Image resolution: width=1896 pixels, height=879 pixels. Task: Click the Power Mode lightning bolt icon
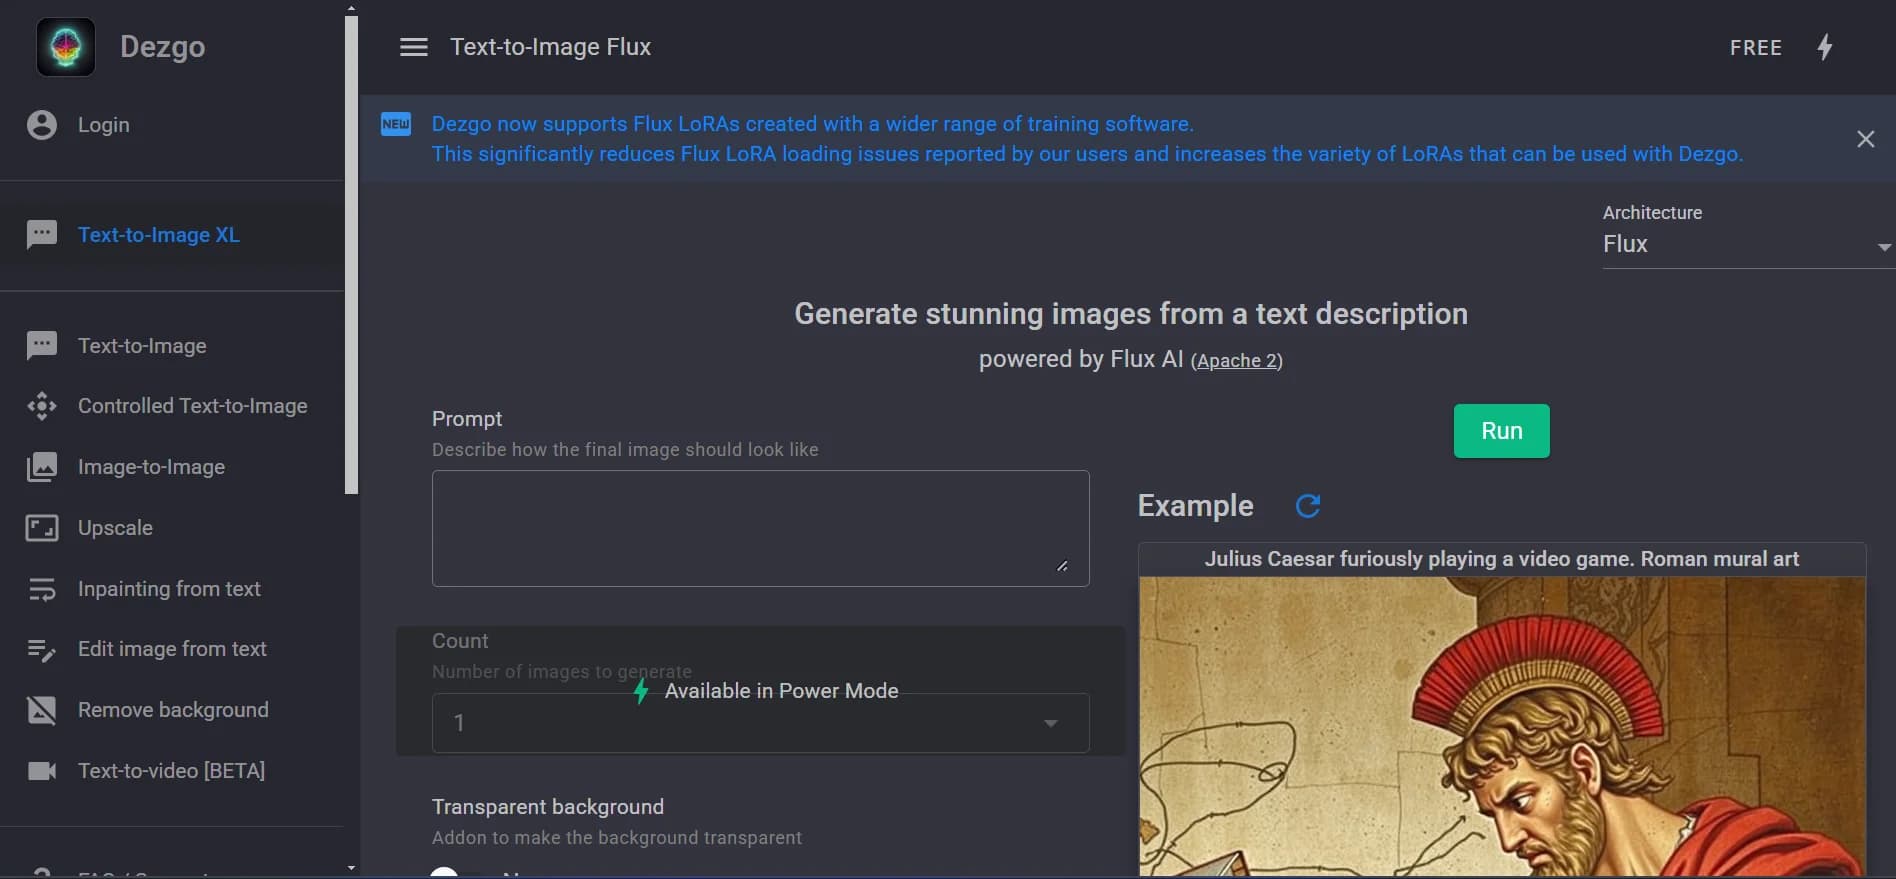[1825, 47]
